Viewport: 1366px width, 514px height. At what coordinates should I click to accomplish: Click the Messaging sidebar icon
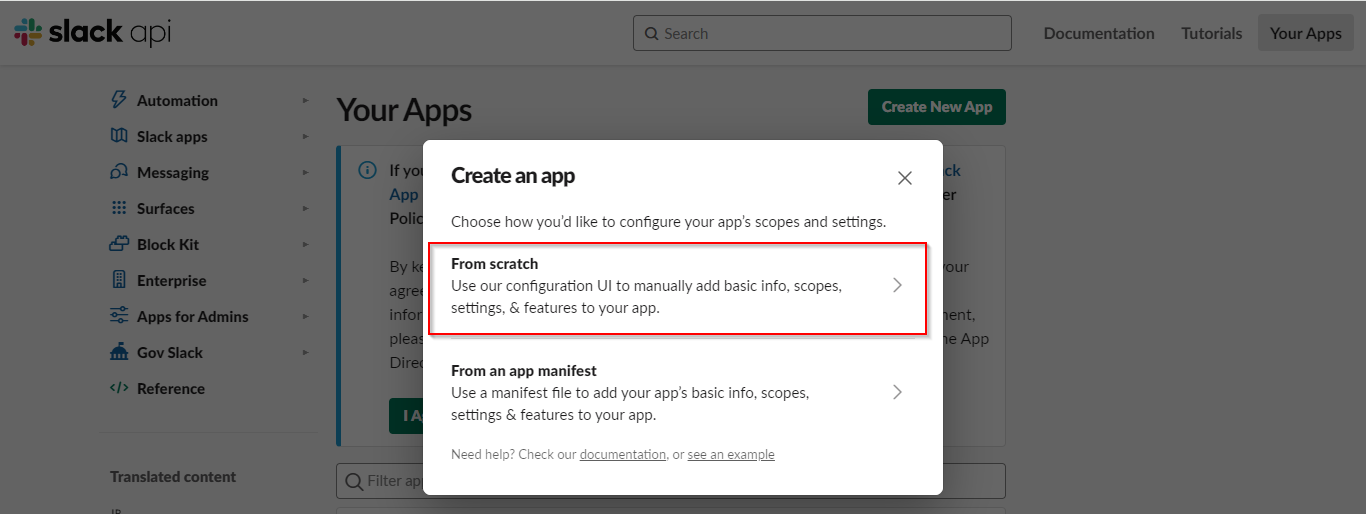[119, 172]
